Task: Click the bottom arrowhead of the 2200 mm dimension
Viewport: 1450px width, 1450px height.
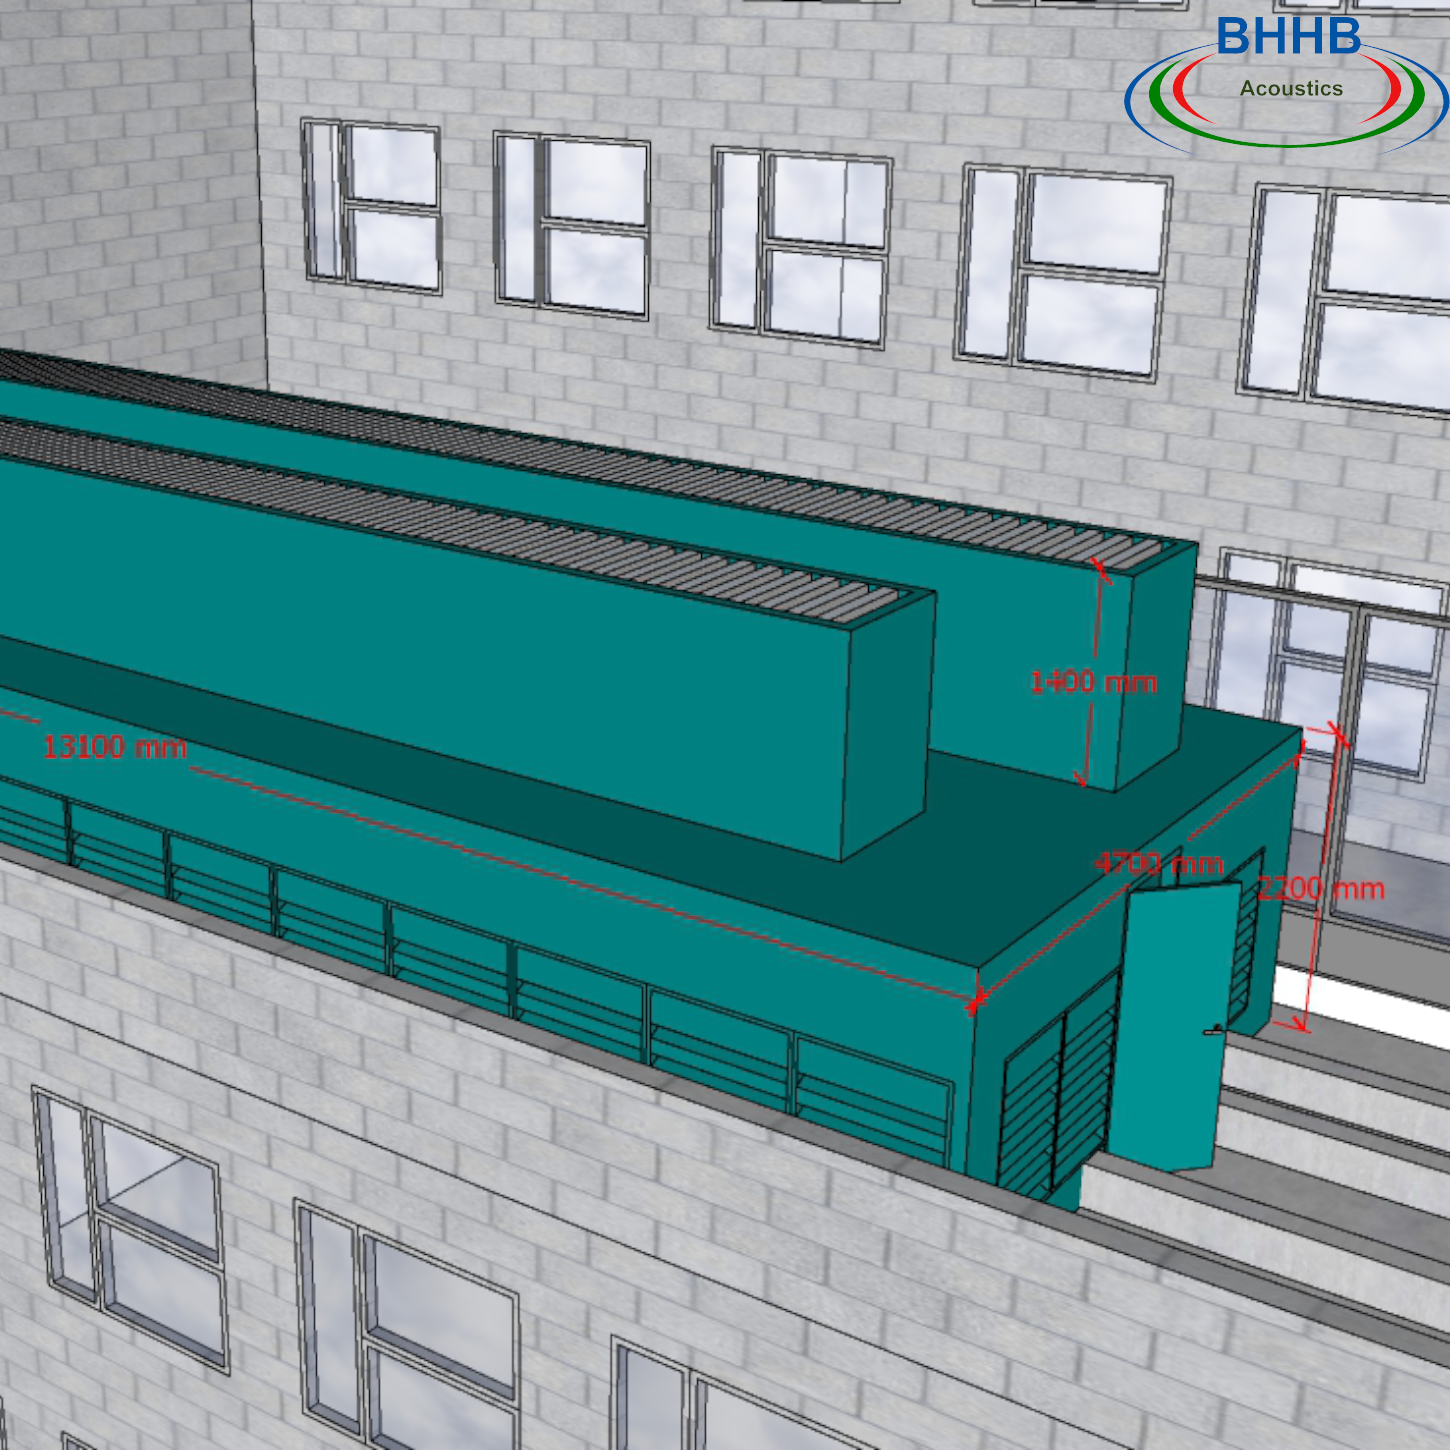Action: (x=1299, y=1025)
